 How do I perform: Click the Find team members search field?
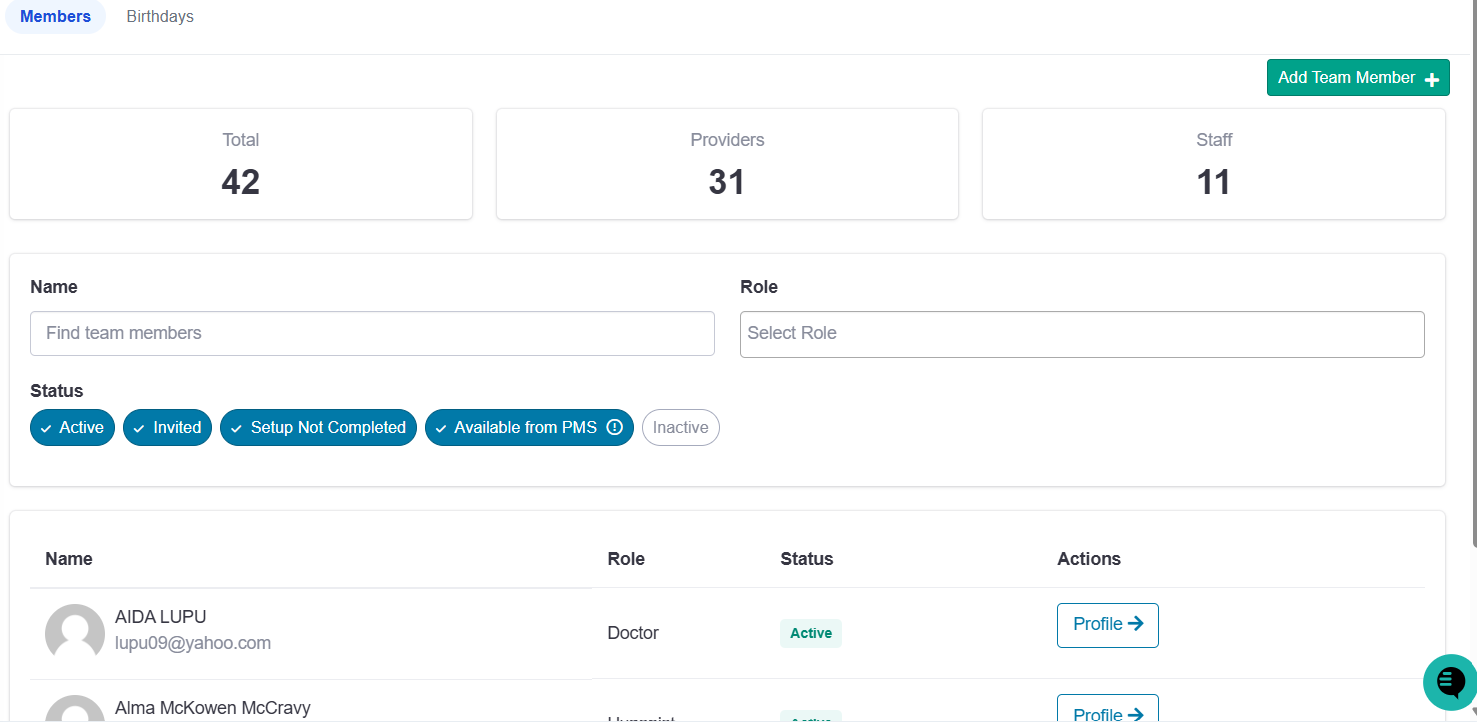click(x=372, y=333)
